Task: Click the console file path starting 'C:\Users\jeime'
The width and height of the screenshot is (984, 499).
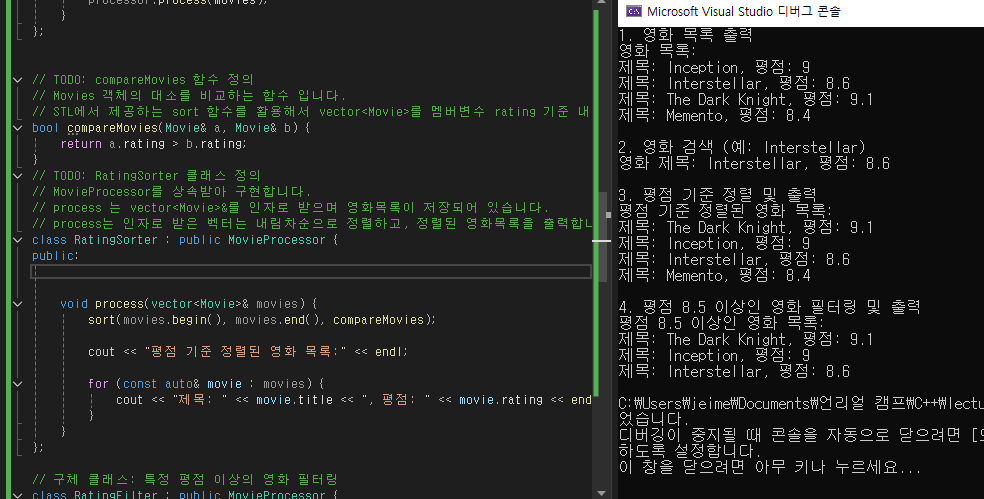Action: (801, 404)
